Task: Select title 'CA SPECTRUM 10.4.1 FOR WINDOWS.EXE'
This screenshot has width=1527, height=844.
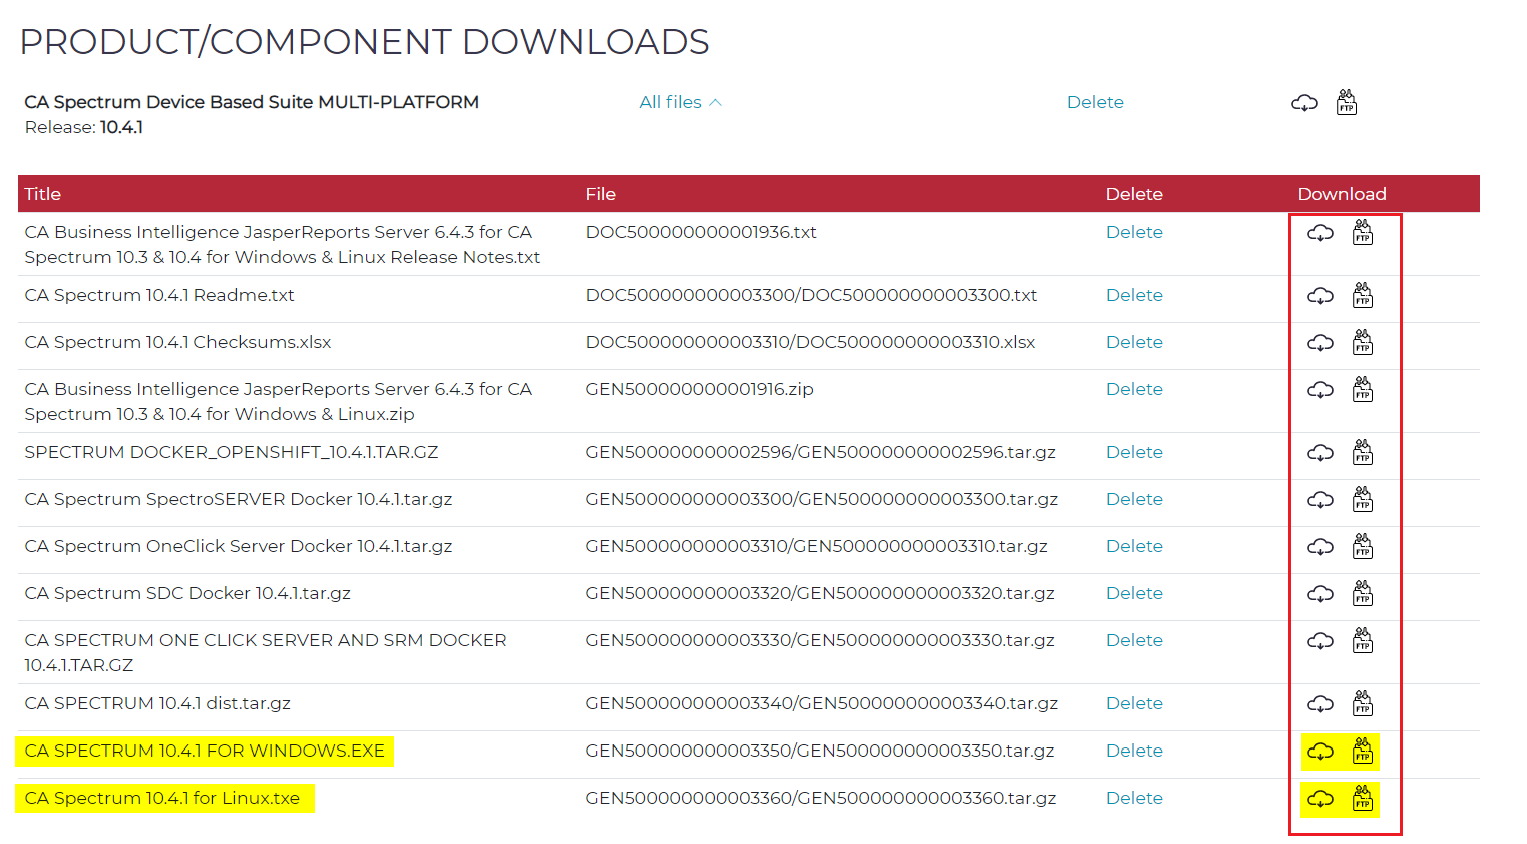Action: tap(205, 751)
